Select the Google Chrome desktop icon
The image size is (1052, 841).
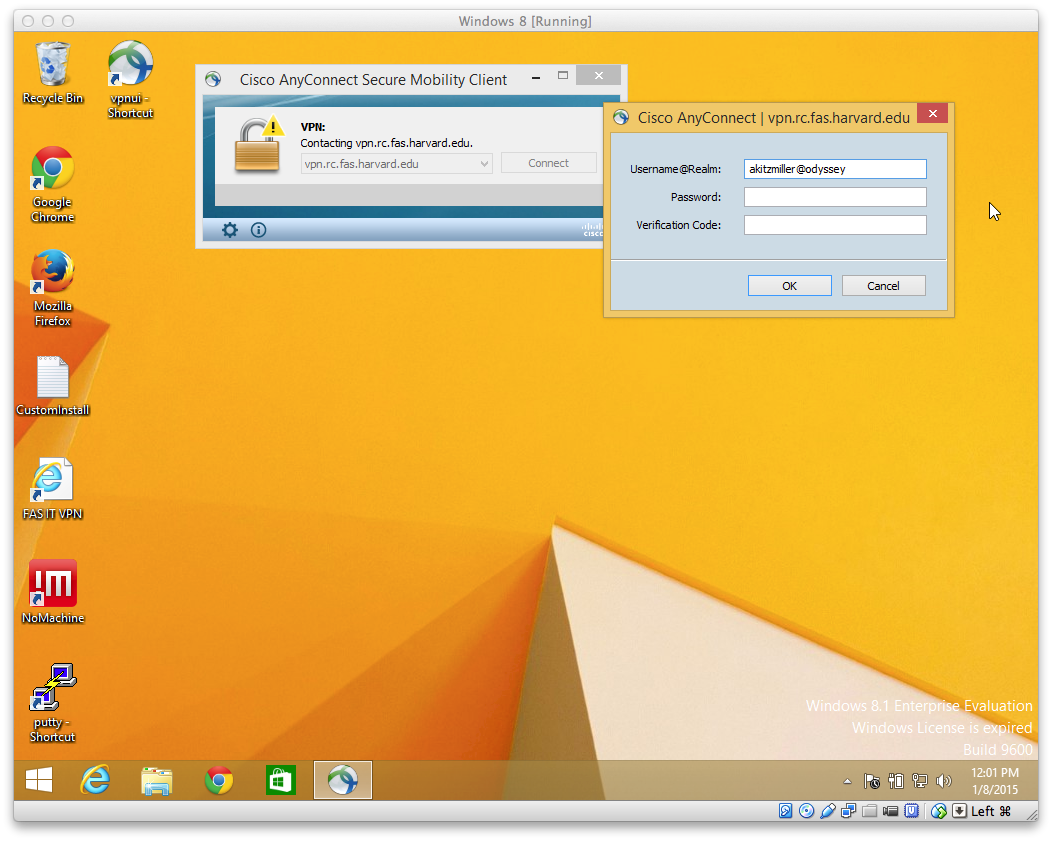[52, 184]
